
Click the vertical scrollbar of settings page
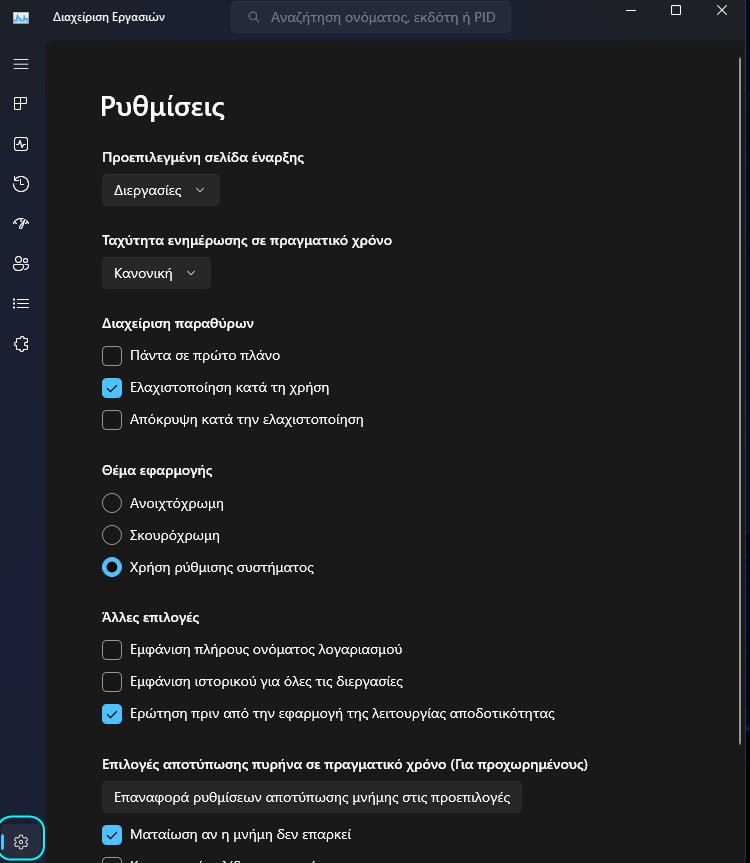740,400
